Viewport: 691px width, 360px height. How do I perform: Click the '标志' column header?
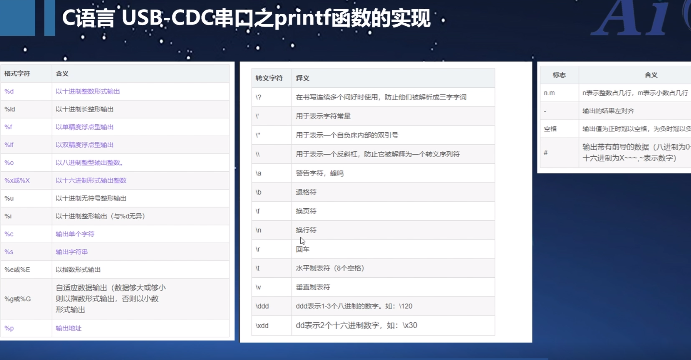pos(559,75)
